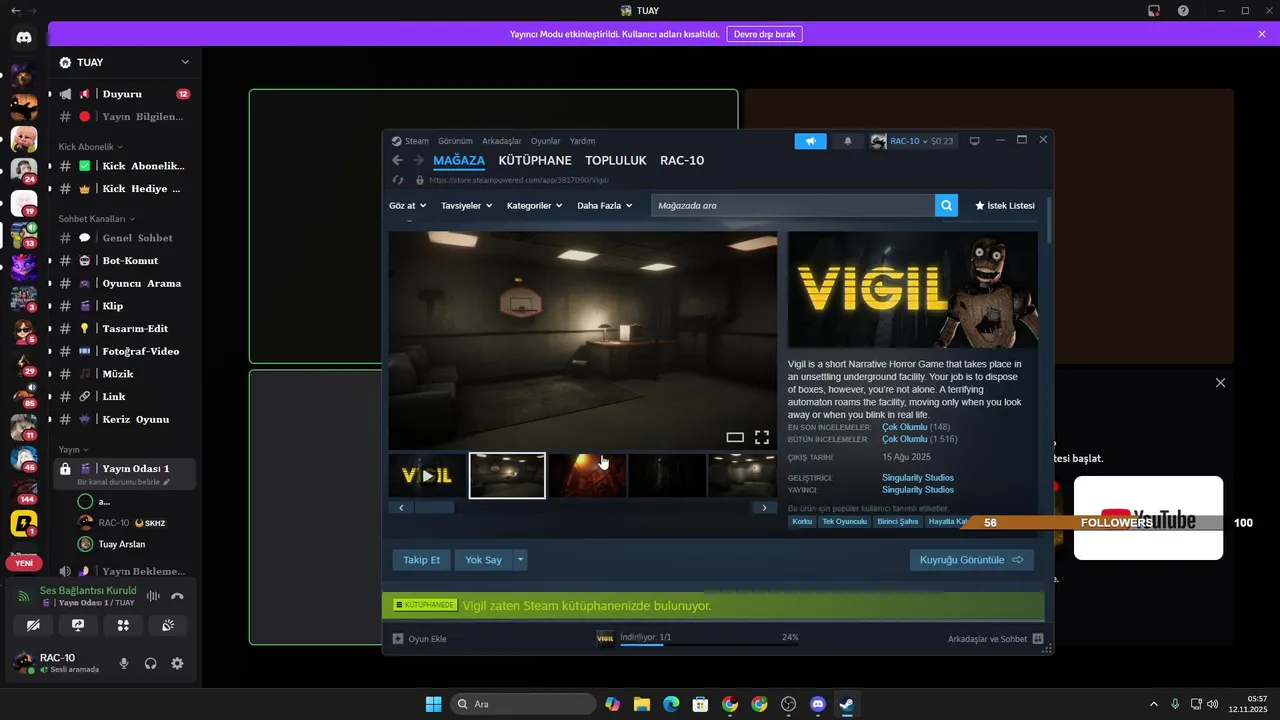Image resolution: width=1280 pixels, height=720 pixels.
Task: Open Discord help question mark icon
Action: pos(1184,10)
